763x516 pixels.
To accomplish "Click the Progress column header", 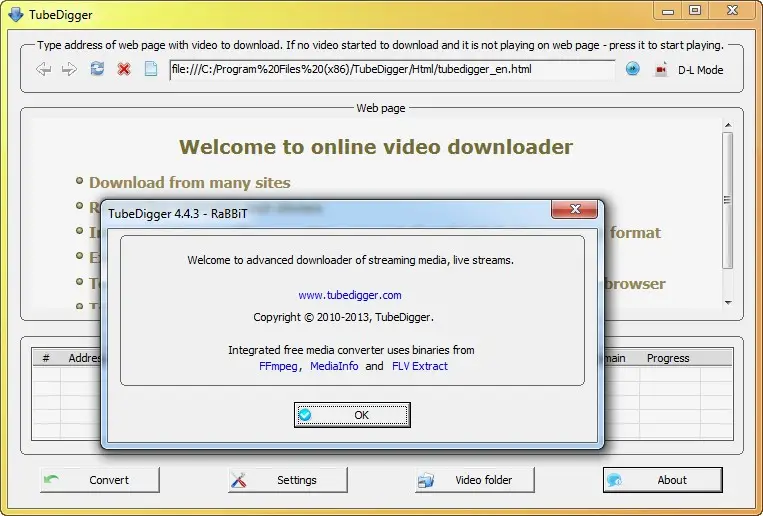I will [668, 358].
